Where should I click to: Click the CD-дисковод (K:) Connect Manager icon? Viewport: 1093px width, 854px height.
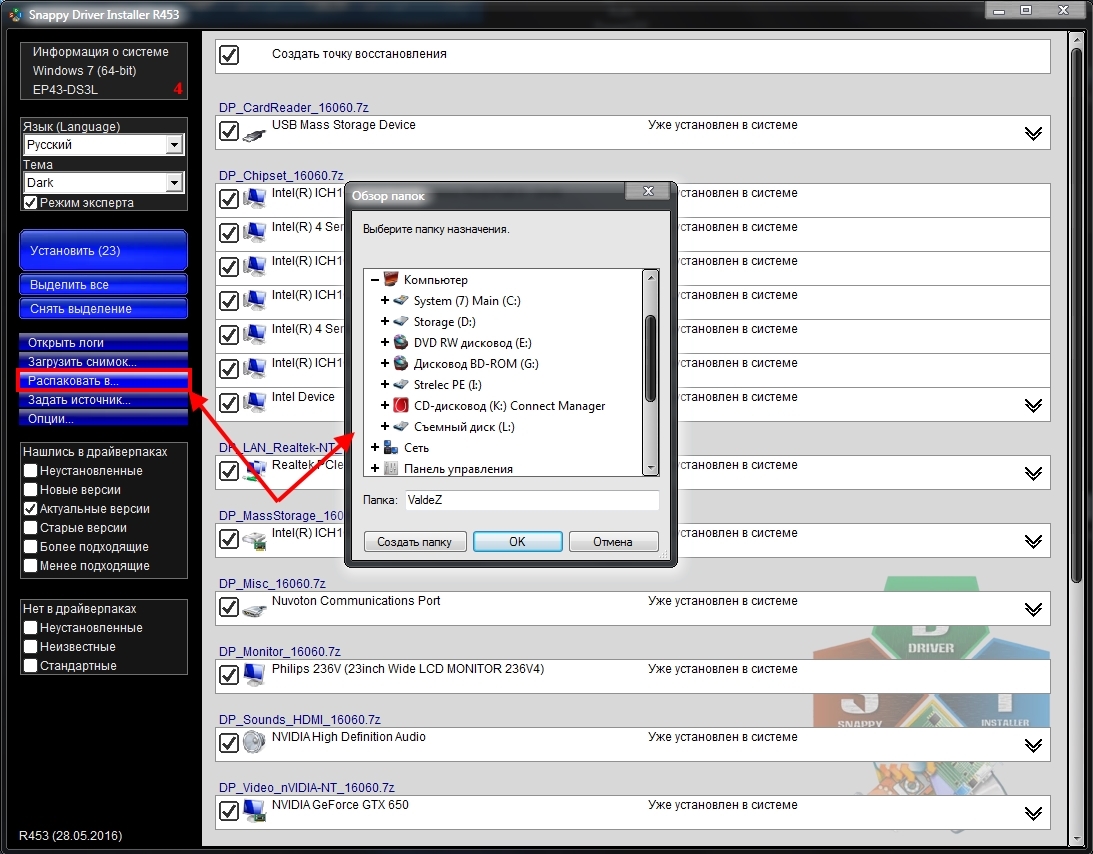tap(401, 405)
